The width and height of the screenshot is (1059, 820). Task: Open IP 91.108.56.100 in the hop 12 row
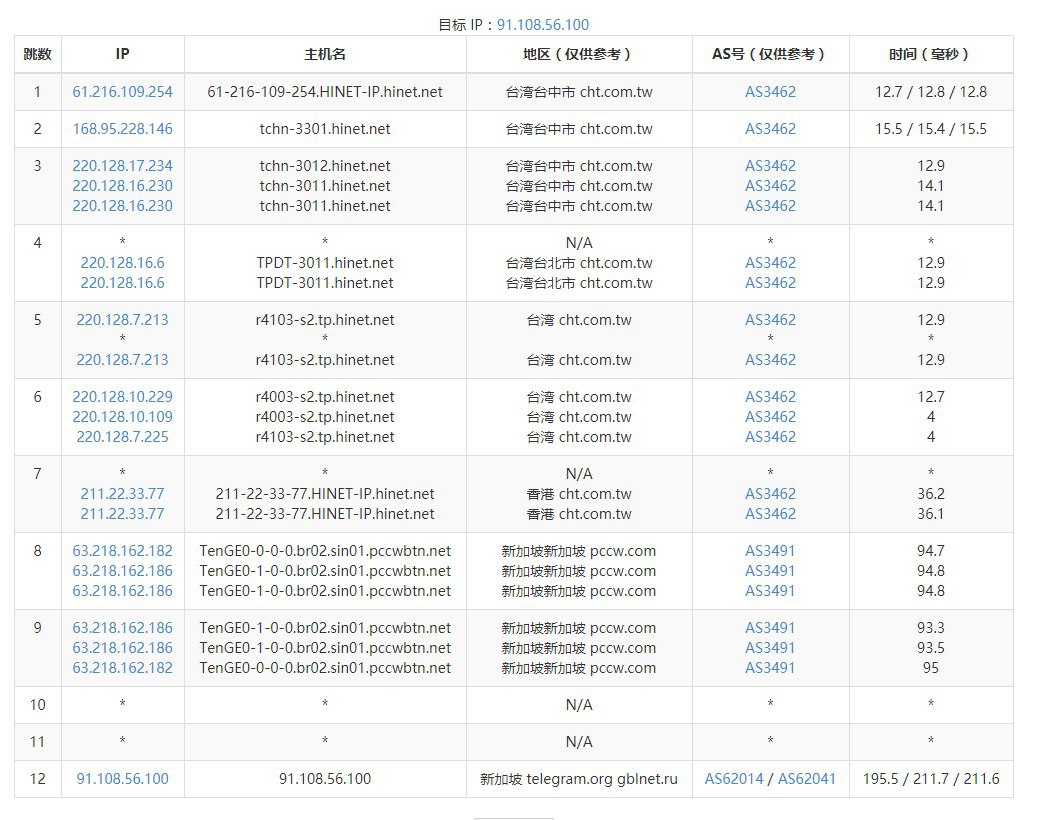122,779
